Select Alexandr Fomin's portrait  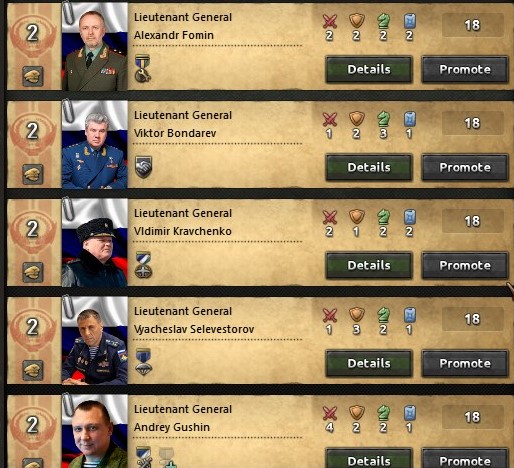click(x=95, y=47)
